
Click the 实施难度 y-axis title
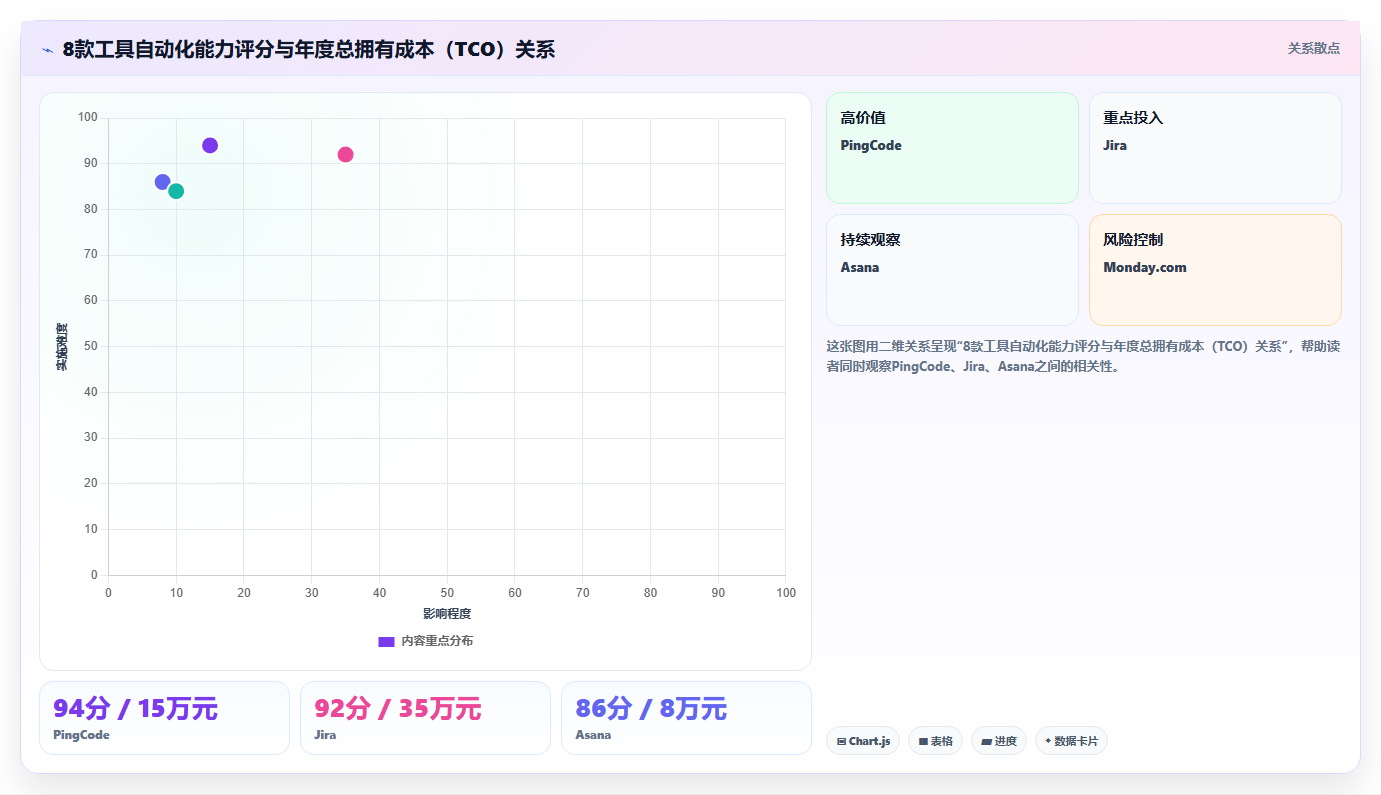click(x=62, y=347)
